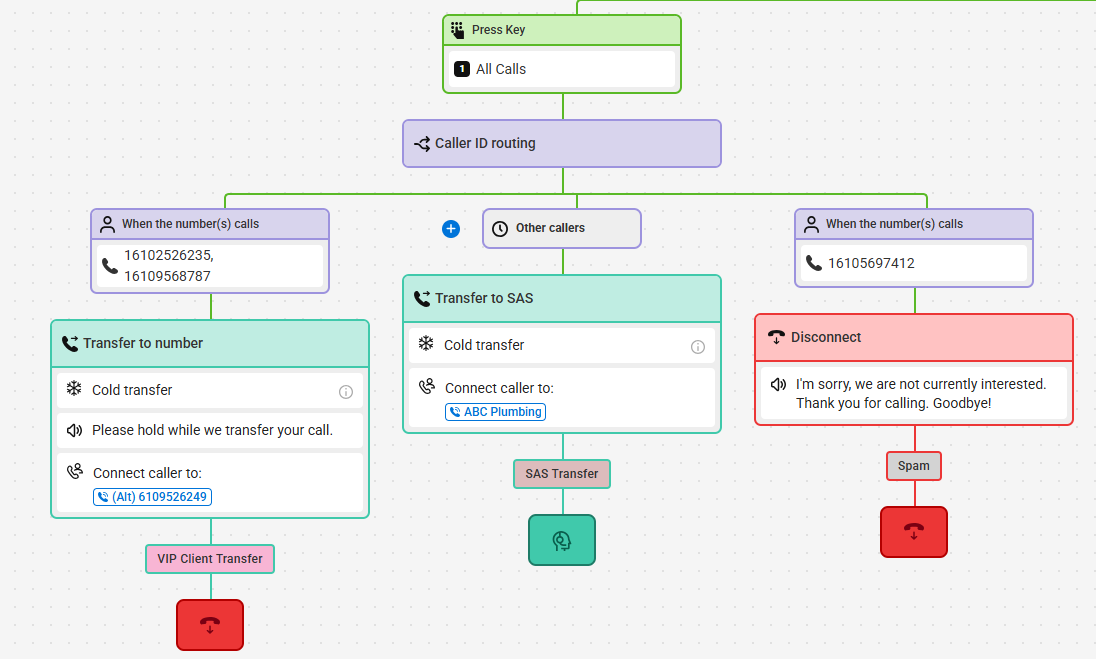1096x659 pixels.
Task: Open the Press Key node header
Action: (x=562, y=30)
